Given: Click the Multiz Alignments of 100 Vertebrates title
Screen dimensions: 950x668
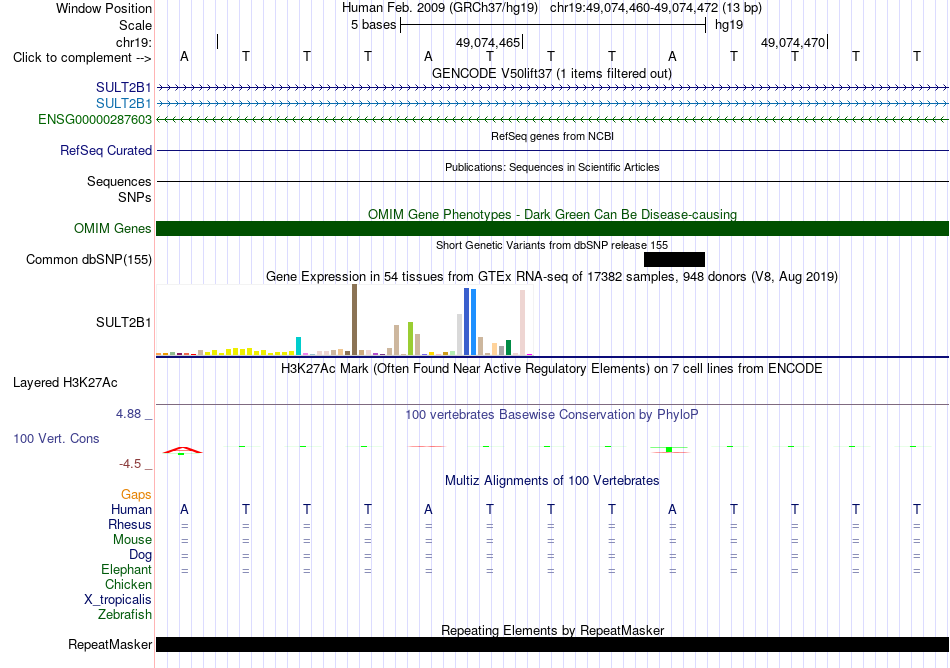Looking at the screenshot, I should 552,480.
